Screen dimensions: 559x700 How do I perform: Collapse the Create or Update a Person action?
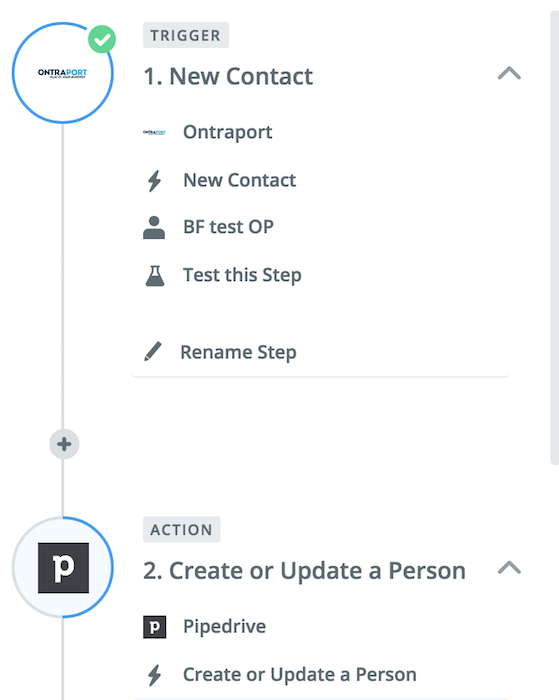(x=509, y=568)
